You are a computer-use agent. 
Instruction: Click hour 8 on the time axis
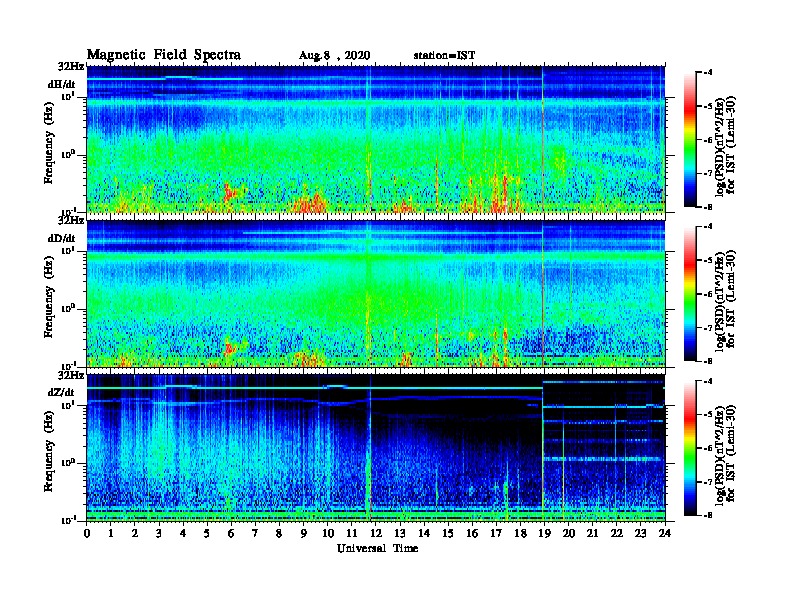point(279,534)
